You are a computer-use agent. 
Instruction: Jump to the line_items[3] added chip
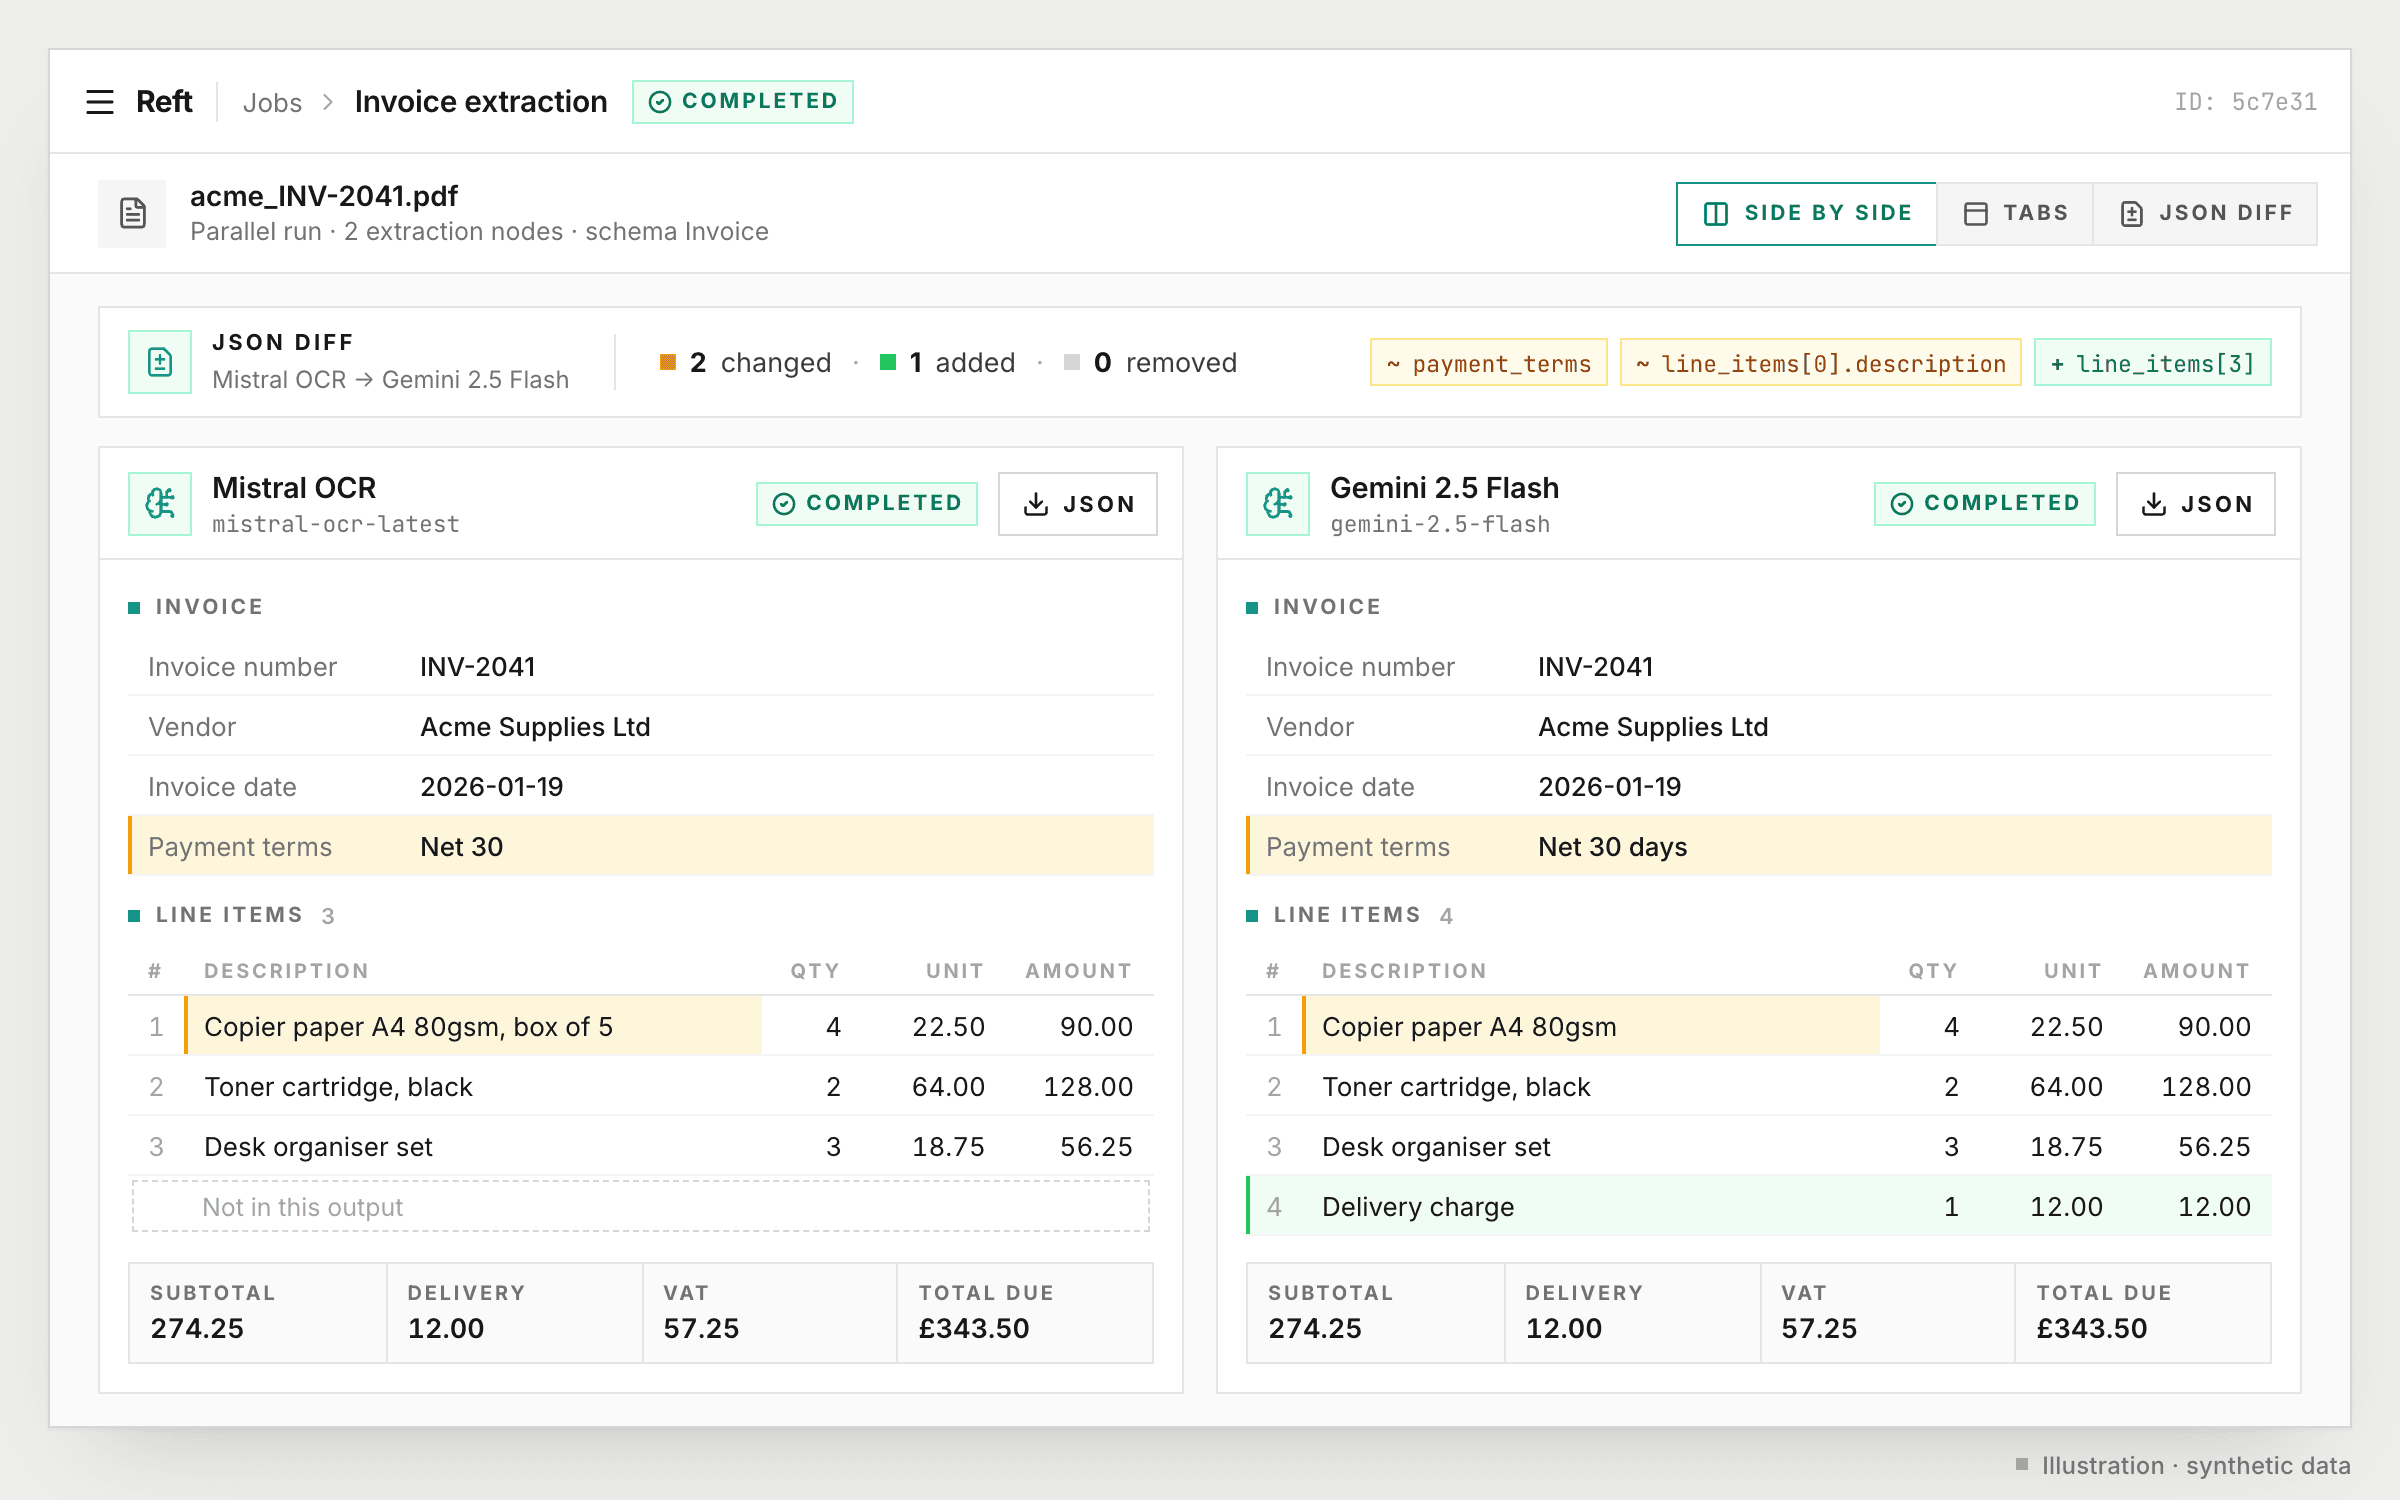[2153, 363]
